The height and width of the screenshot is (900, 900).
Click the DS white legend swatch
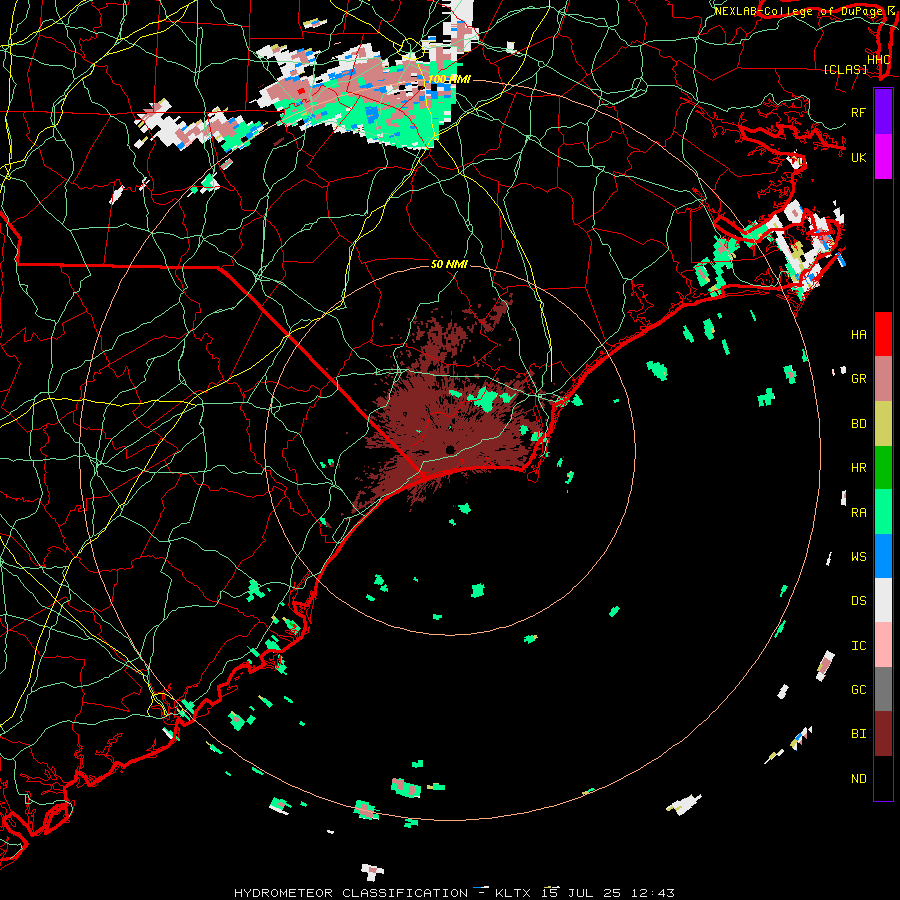tap(883, 600)
